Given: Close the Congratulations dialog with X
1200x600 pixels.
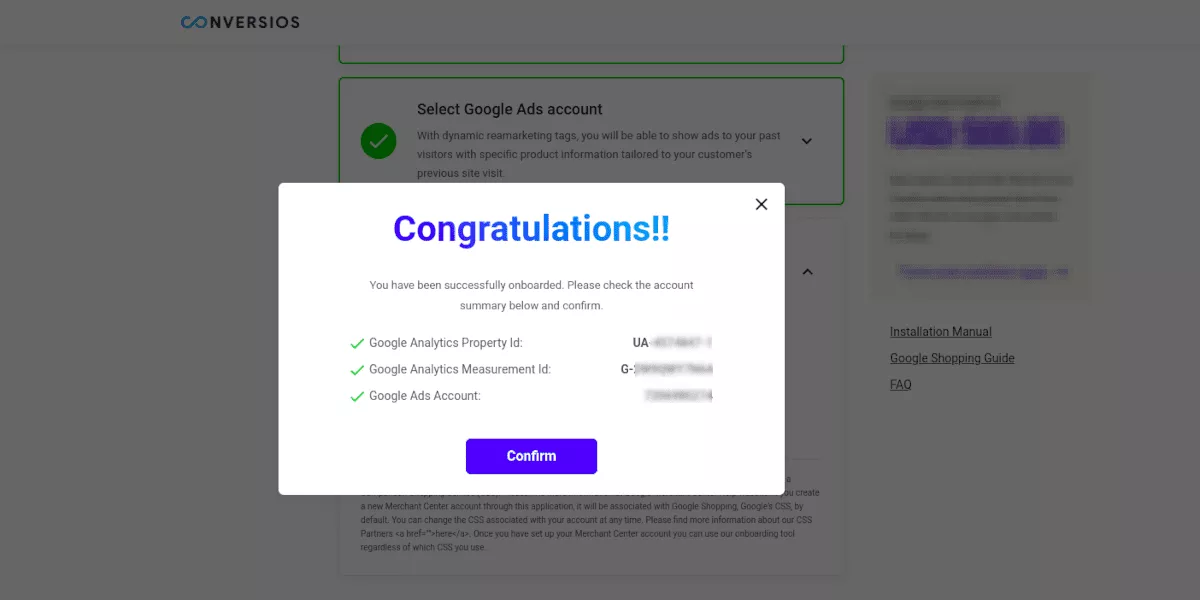Looking at the screenshot, I should click(x=761, y=204).
